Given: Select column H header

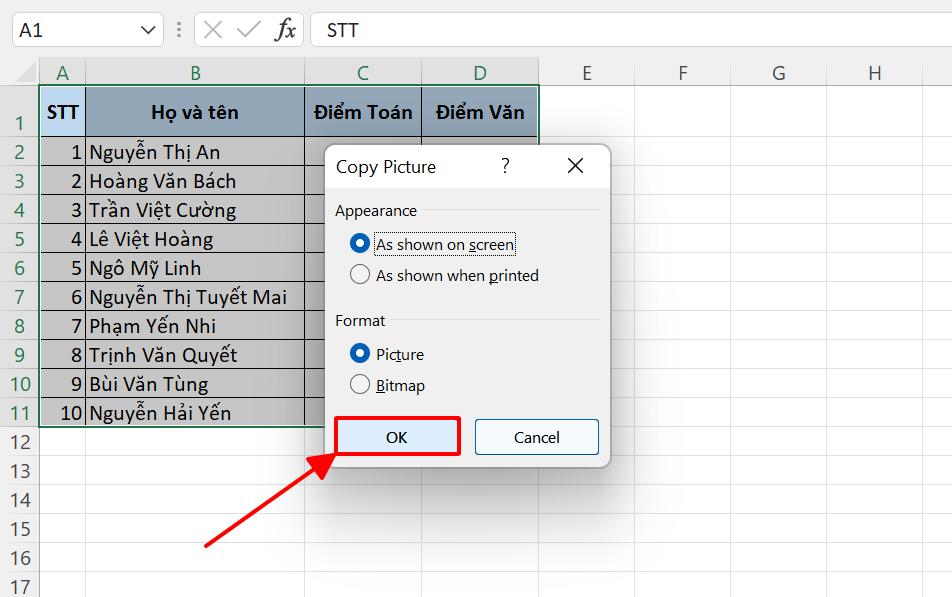Looking at the screenshot, I should [x=874, y=73].
